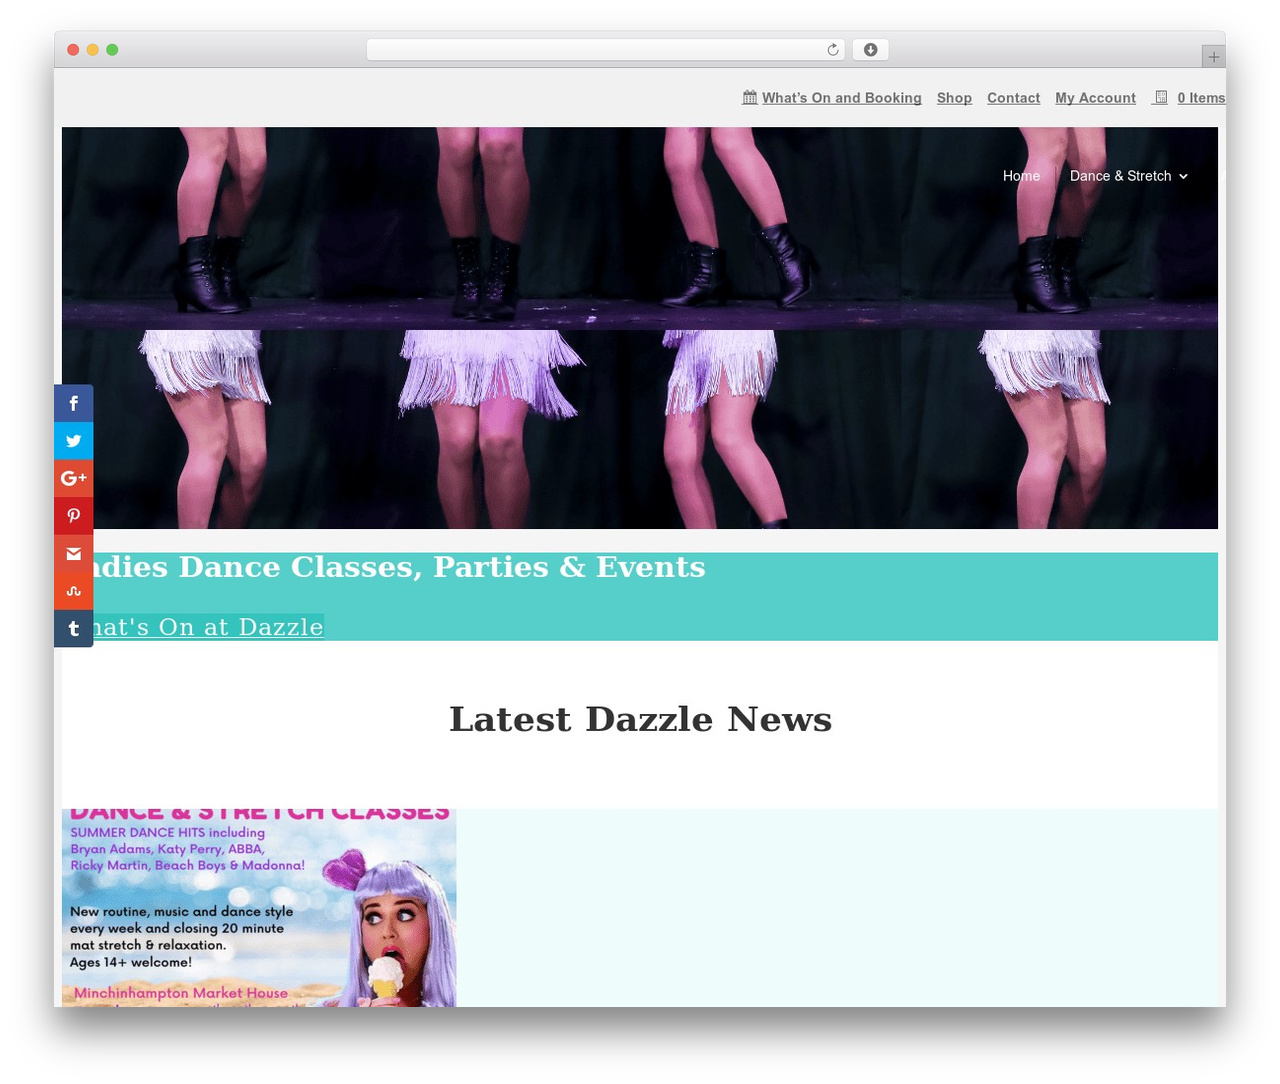This screenshot has height=1084, width=1280.
Task: Open Dance & Stretch Classes news thumbnail
Action: pos(259,908)
